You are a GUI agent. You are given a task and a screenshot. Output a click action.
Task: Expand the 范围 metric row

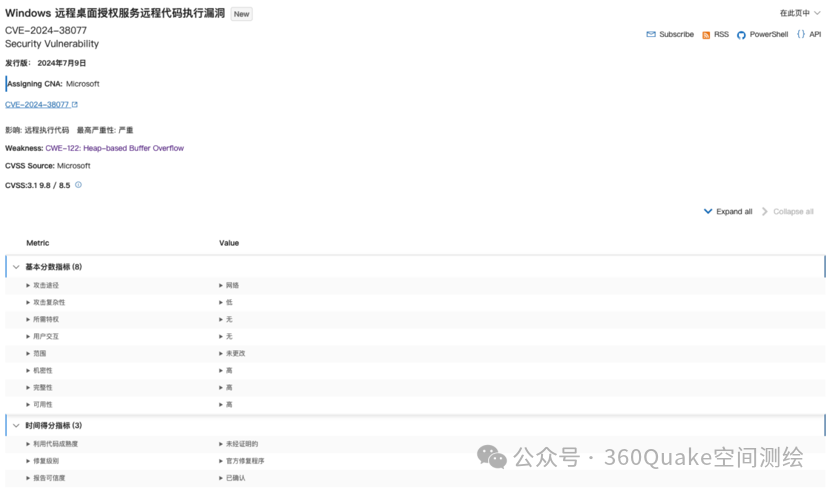click(x=36, y=353)
